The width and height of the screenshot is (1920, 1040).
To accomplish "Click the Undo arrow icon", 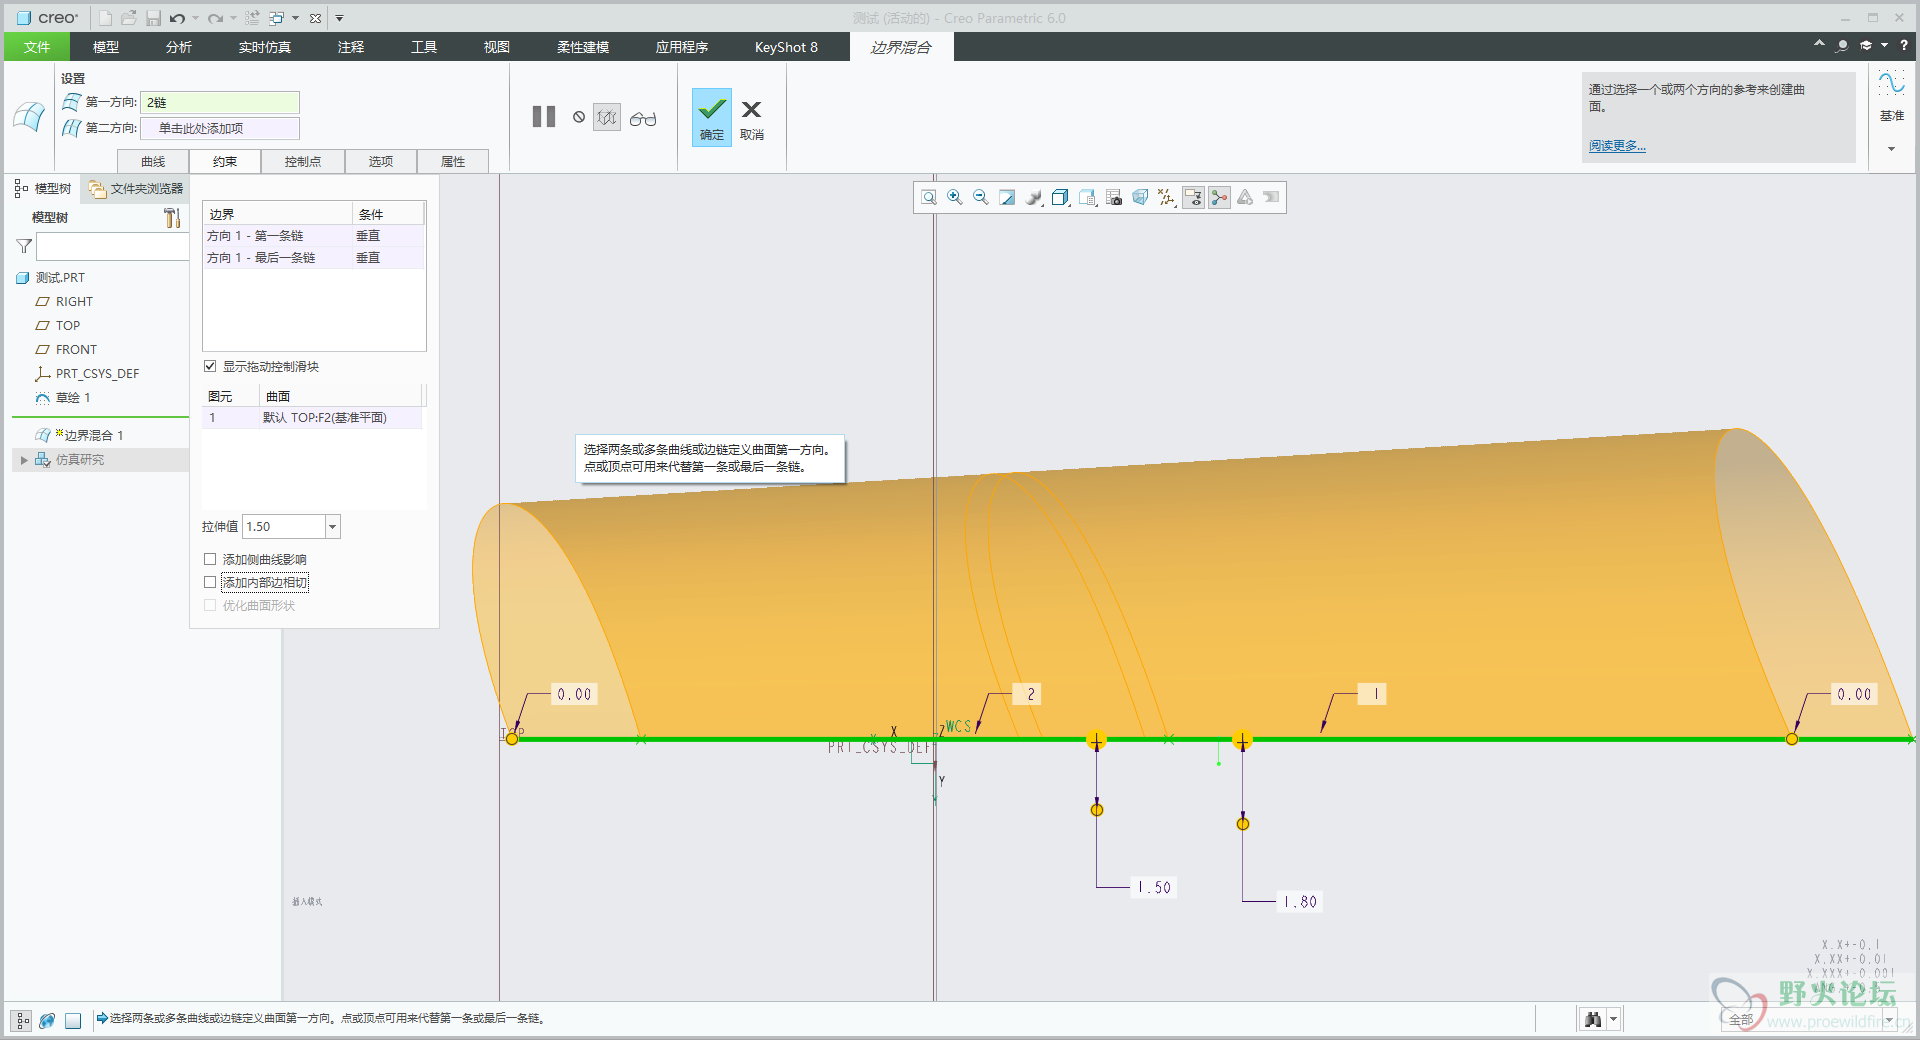I will click(x=177, y=18).
